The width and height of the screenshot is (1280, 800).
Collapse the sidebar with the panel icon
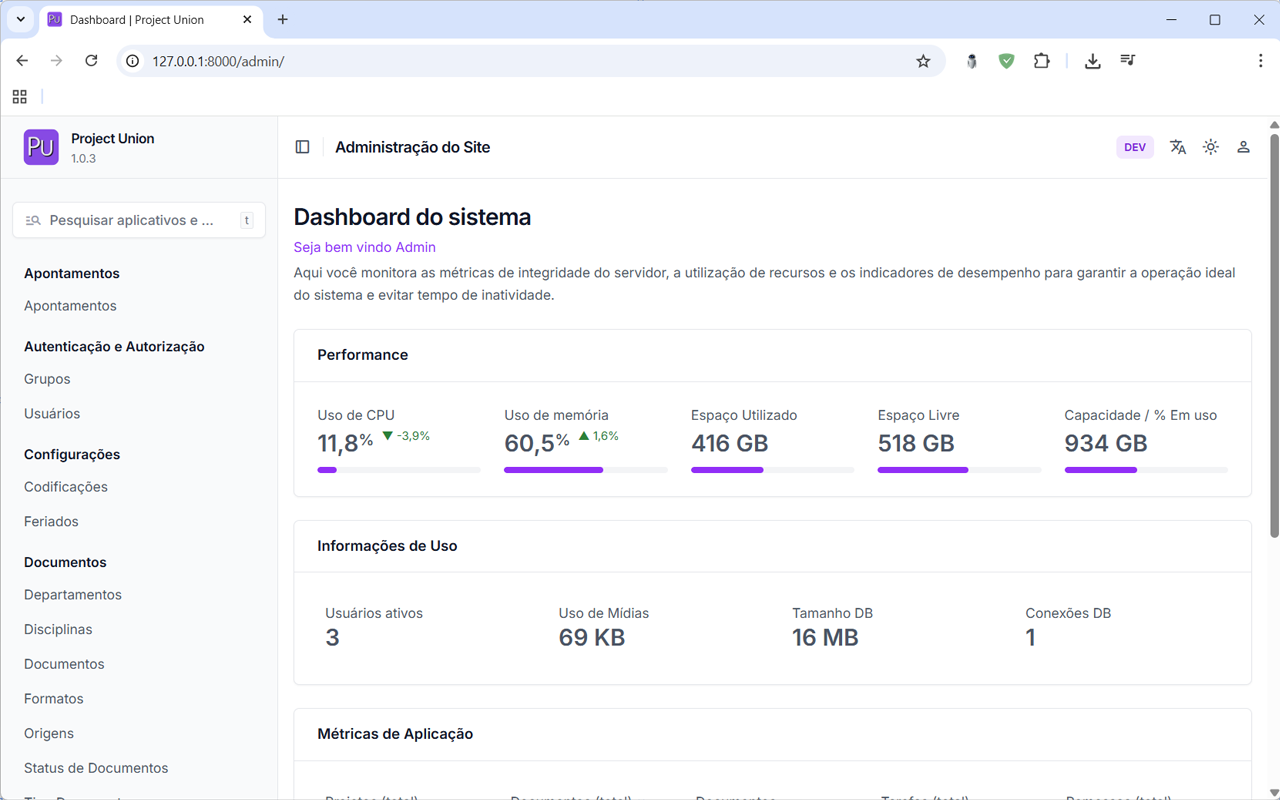pos(302,147)
